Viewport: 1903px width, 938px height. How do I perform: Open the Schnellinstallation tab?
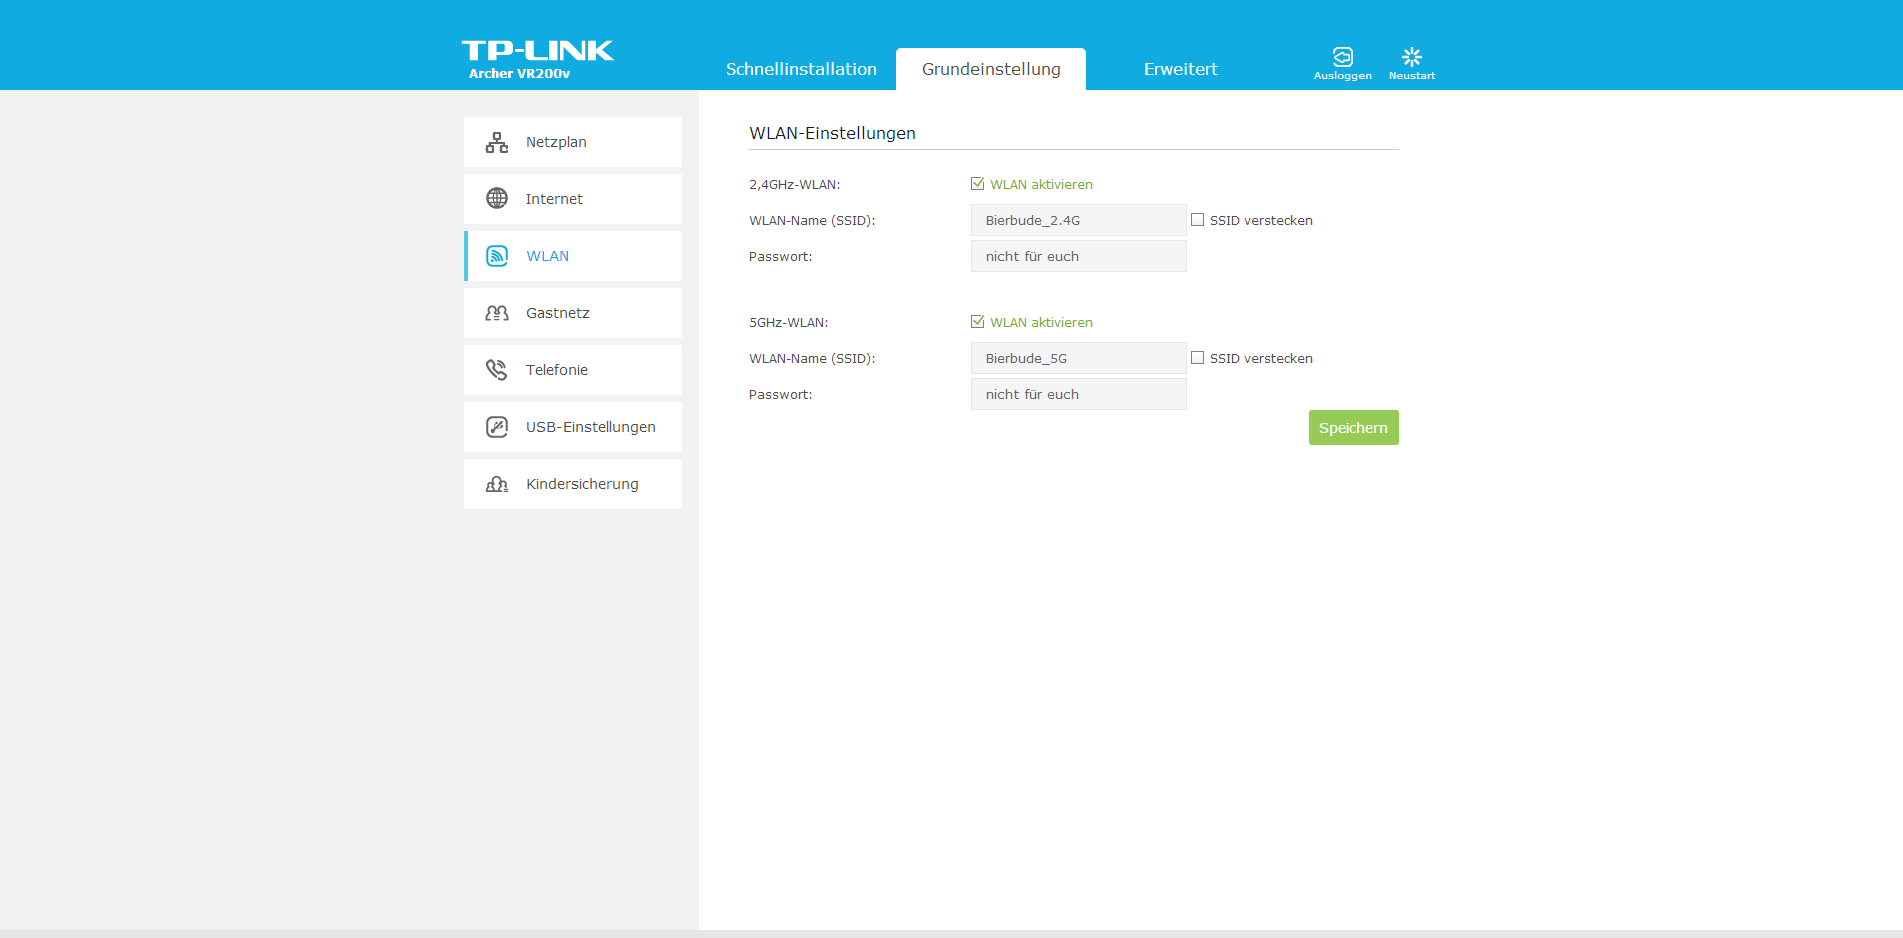point(801,69)
